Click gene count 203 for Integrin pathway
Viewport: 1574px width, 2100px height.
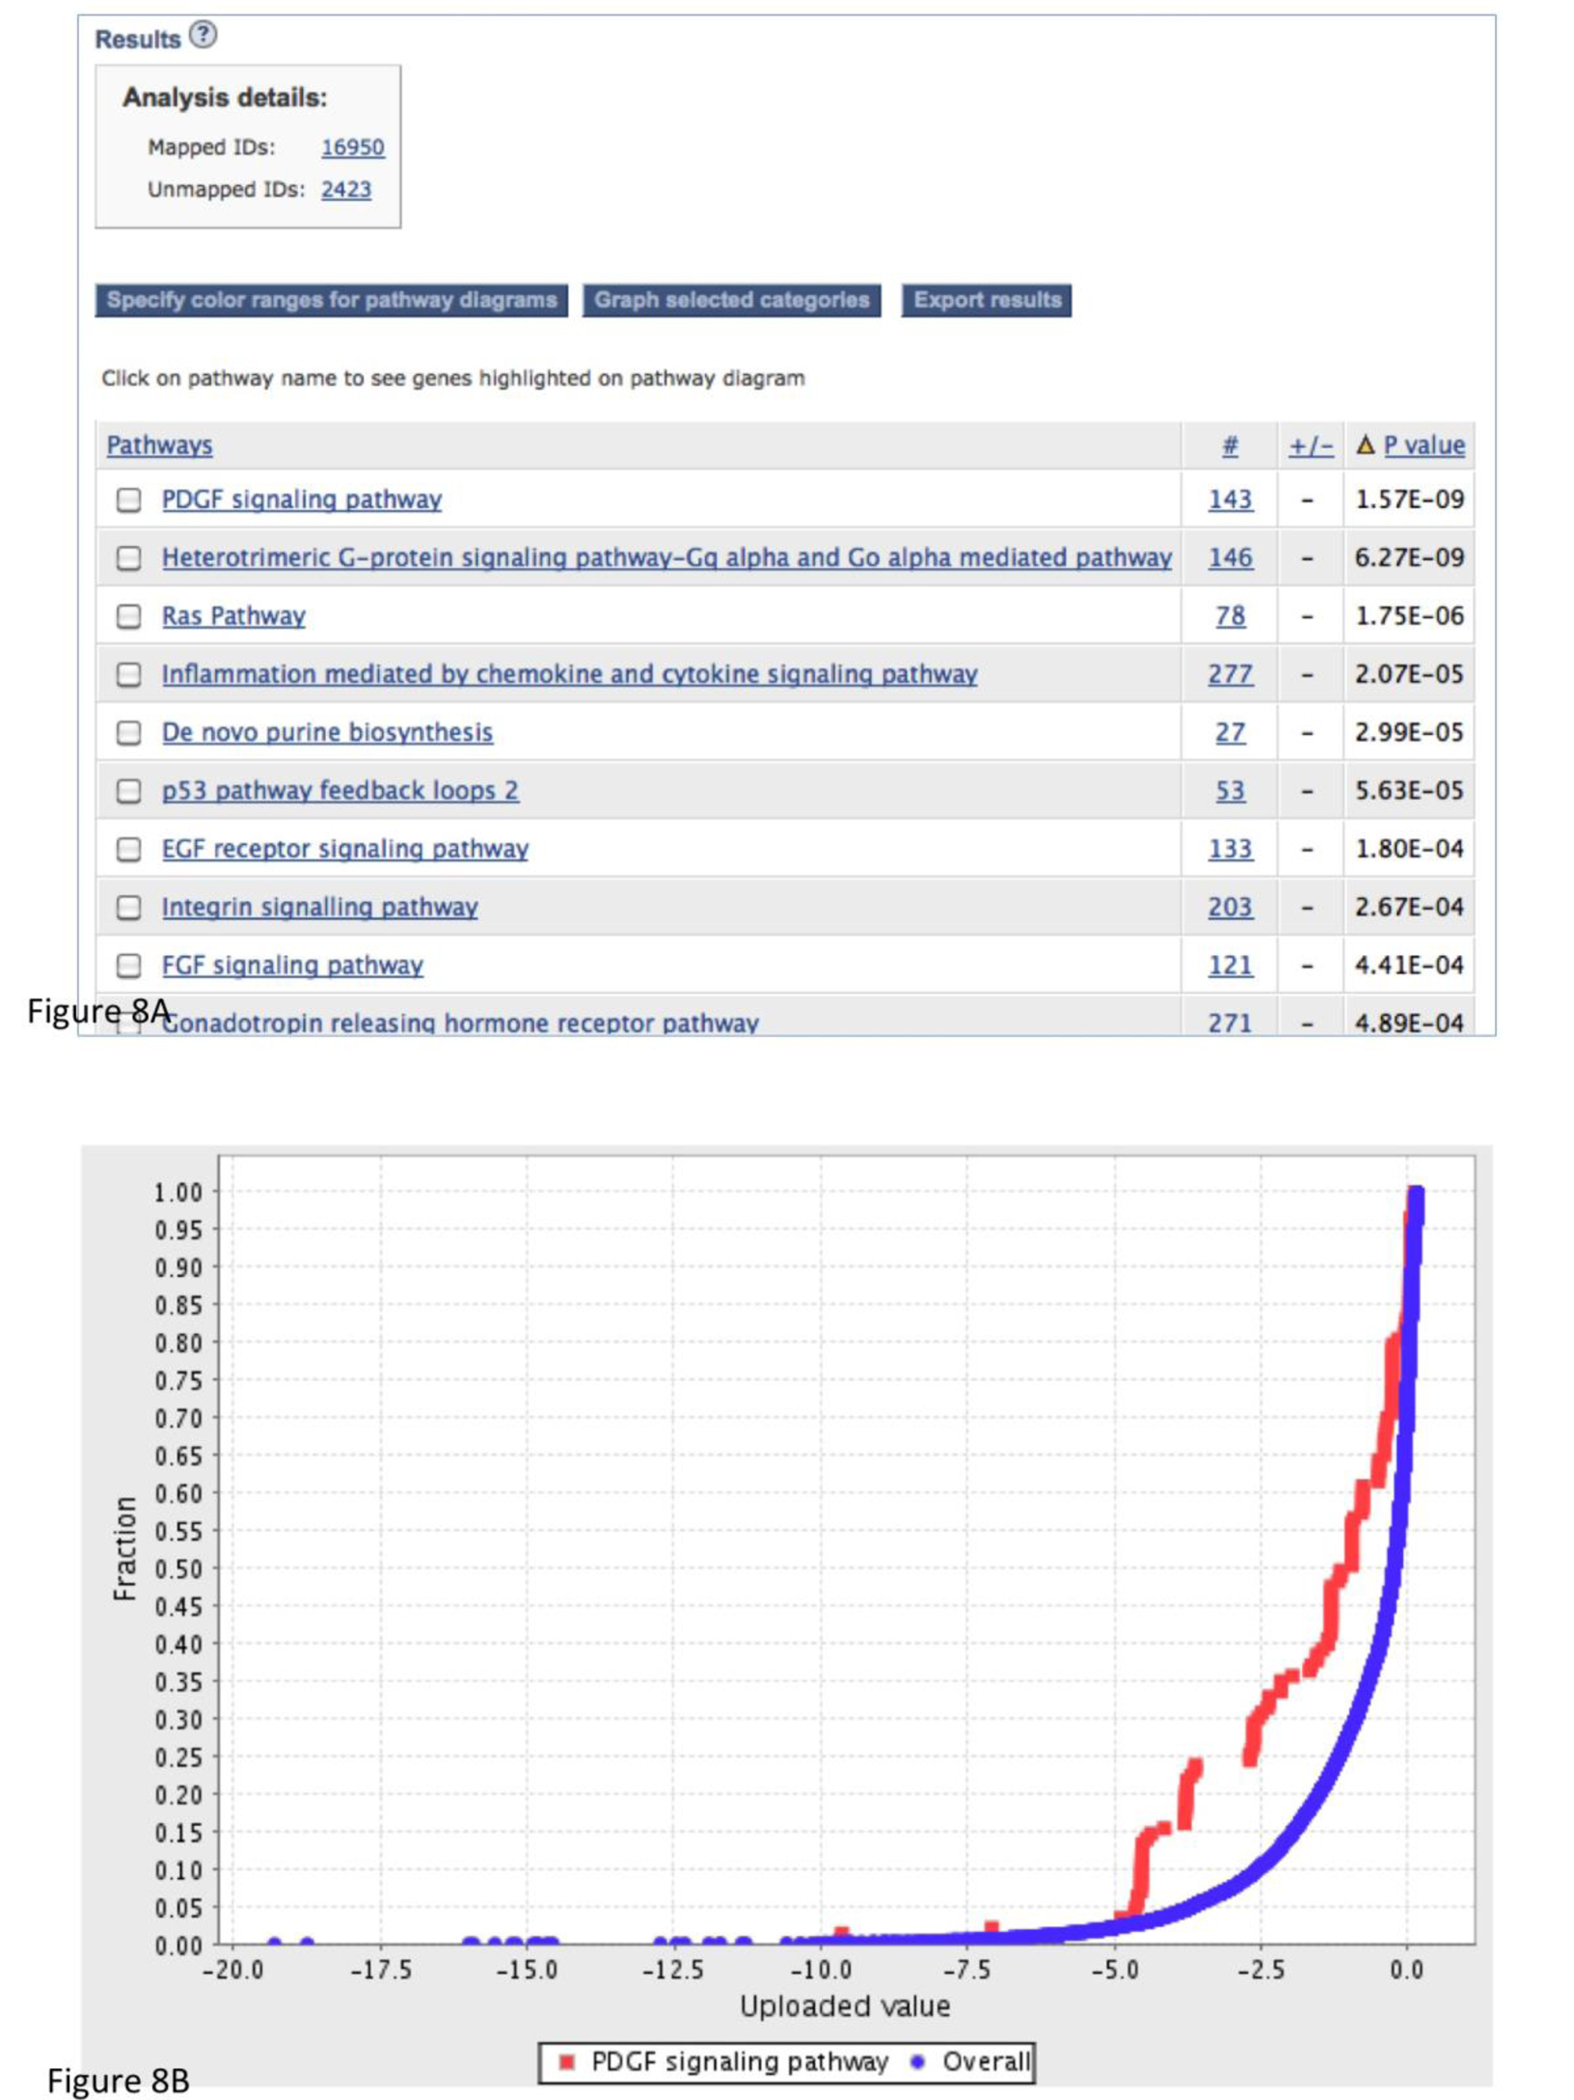(1230, 907)
